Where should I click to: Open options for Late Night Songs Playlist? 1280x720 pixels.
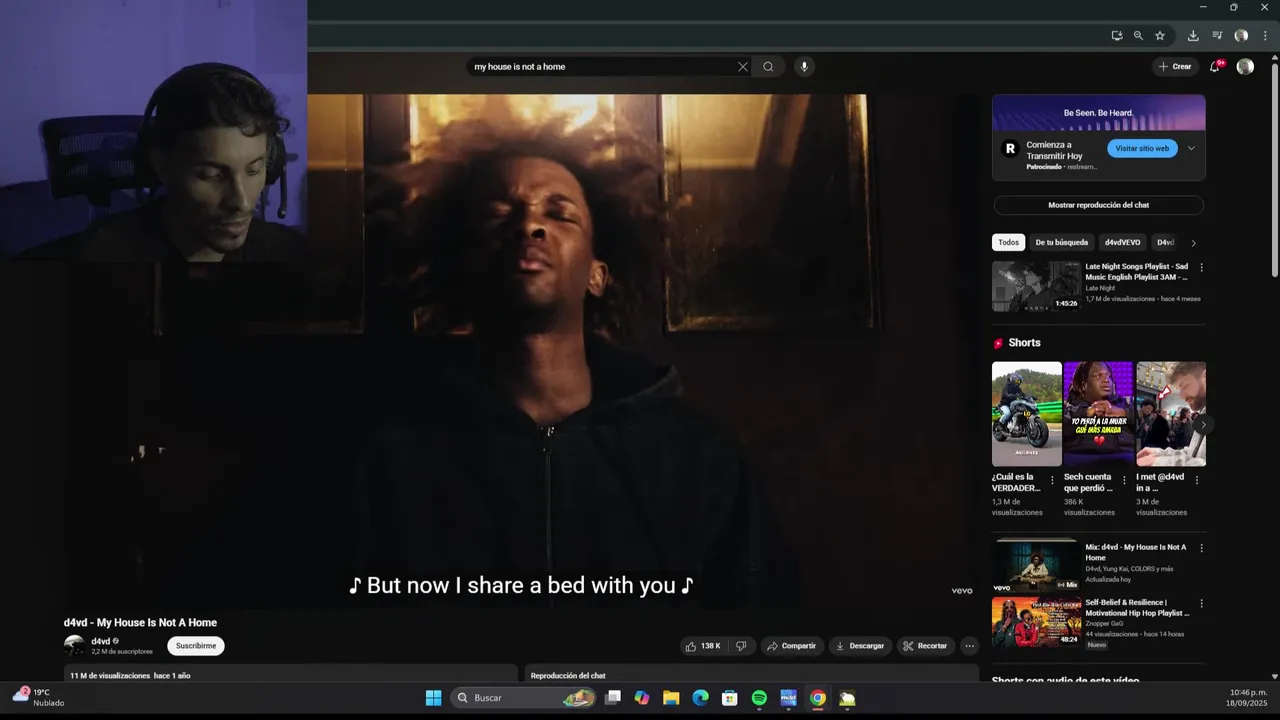point(1201,268)
